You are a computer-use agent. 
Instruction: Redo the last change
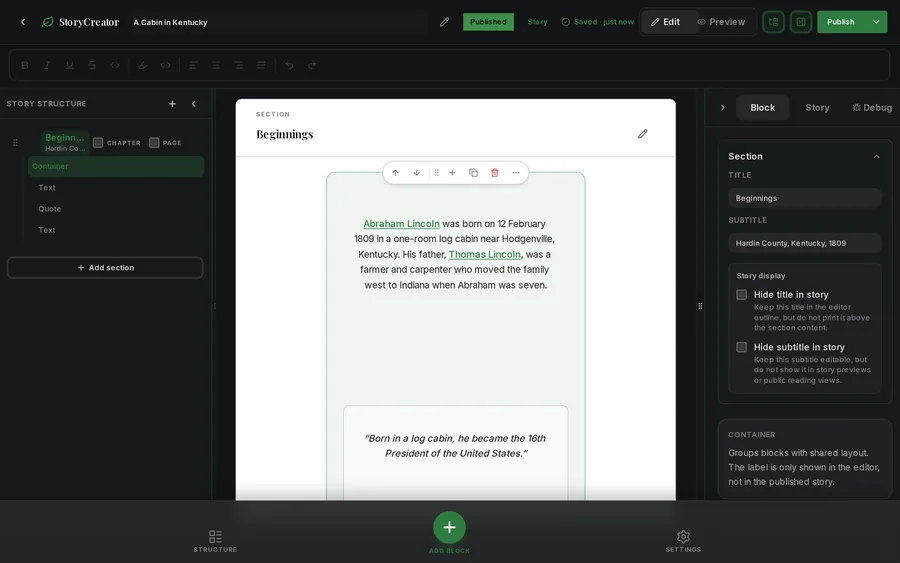point(312,65)
